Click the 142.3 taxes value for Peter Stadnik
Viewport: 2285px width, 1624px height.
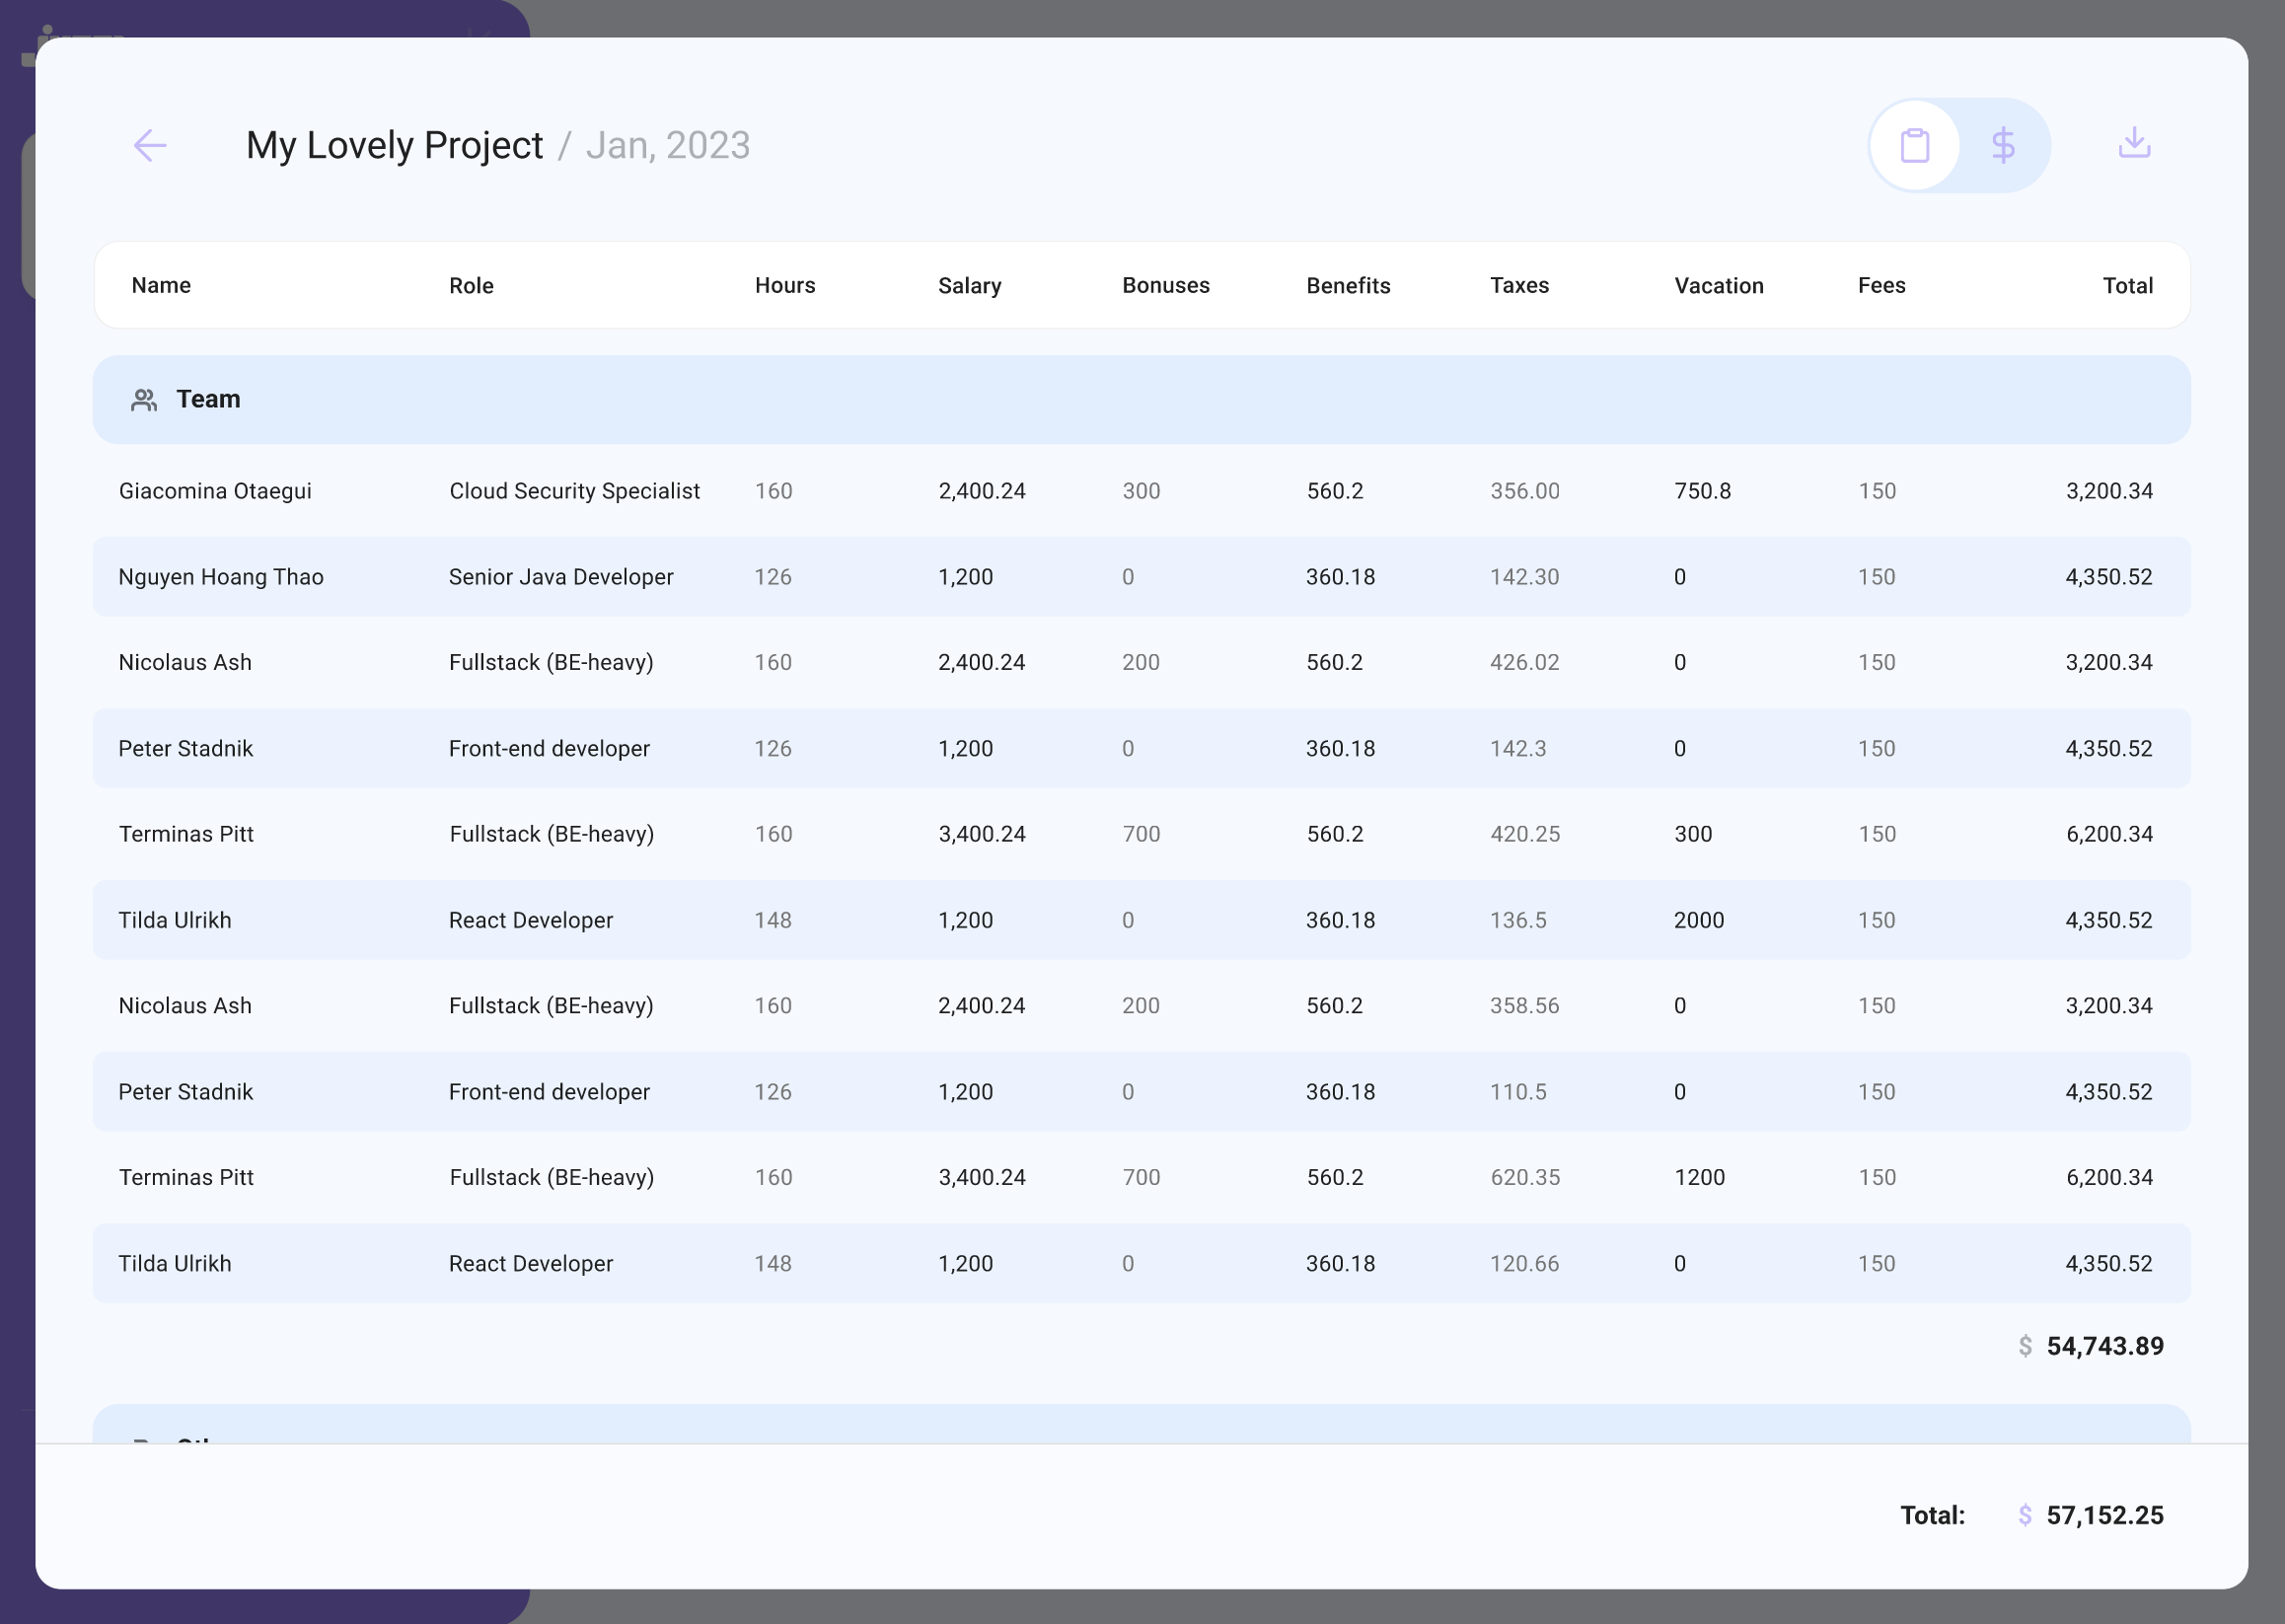(x=1518, y=748)
